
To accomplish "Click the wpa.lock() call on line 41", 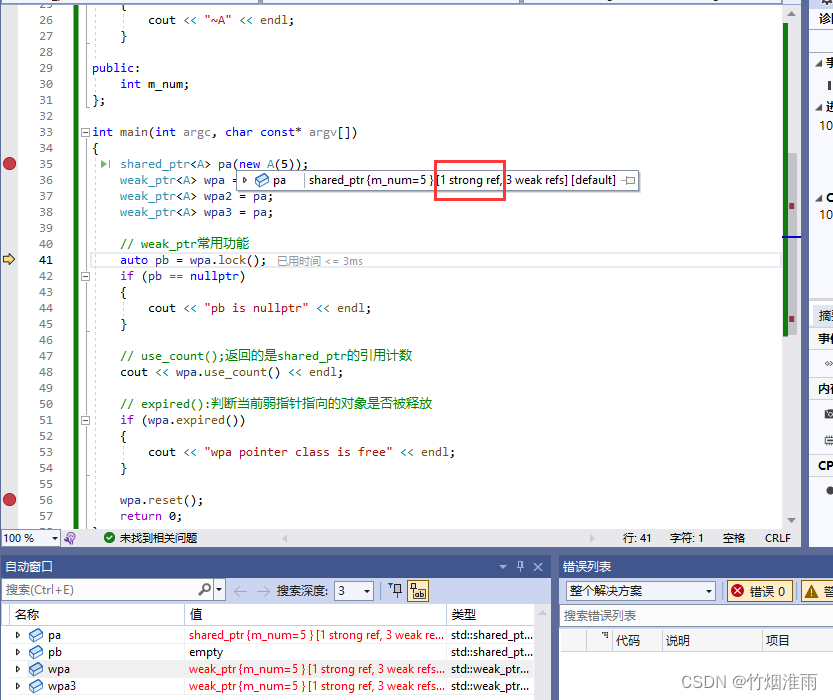I will click(228, 260).
